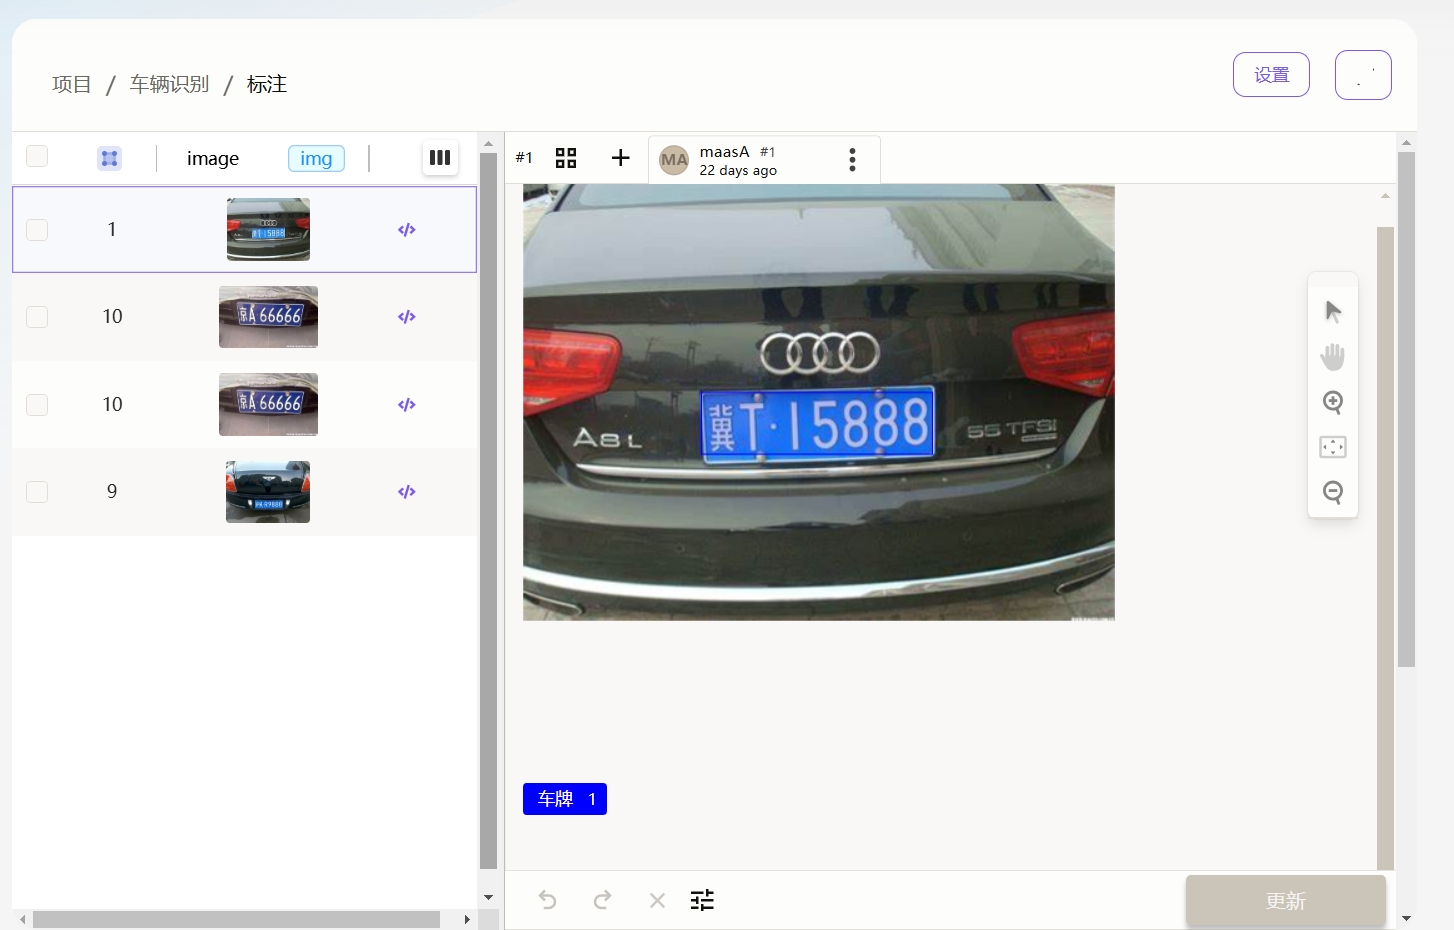Click the zoom out magnifier tool

click(1333, 492)
